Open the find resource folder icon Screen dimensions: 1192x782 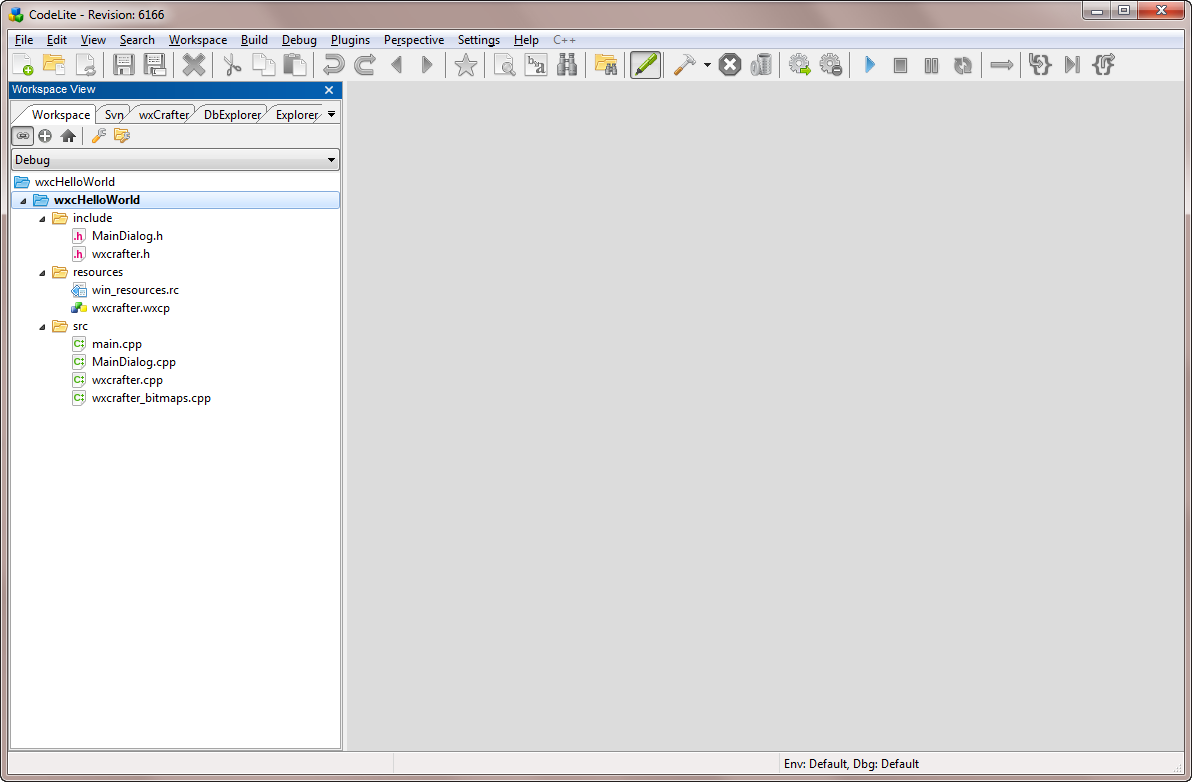pyautogui.click(x=606, y=65)
